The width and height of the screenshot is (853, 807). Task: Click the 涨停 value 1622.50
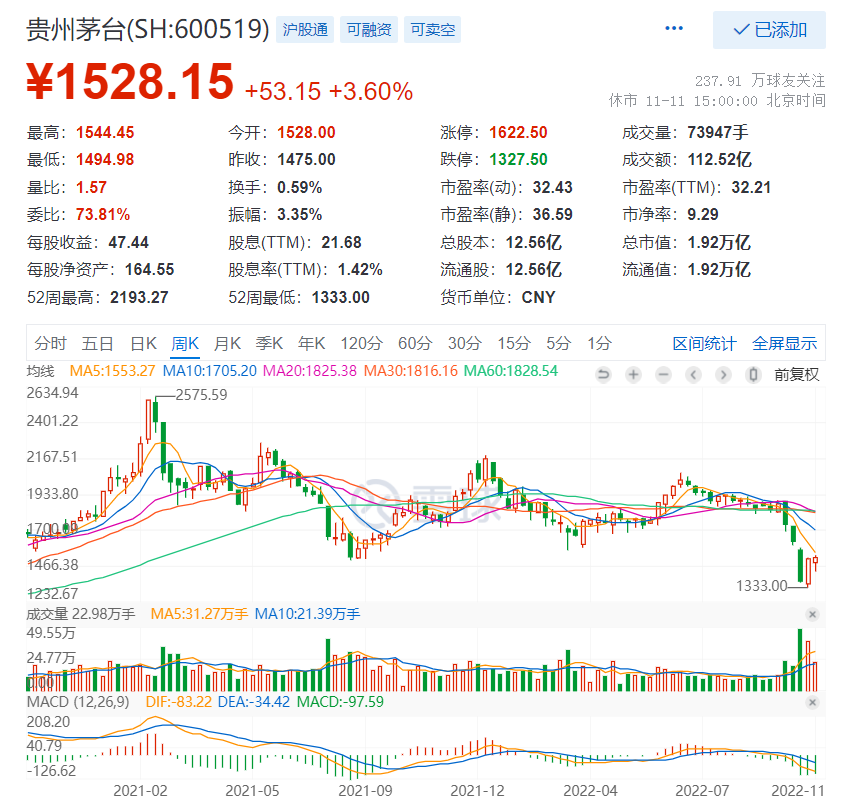pyautogui.click(x=518, y=132)
